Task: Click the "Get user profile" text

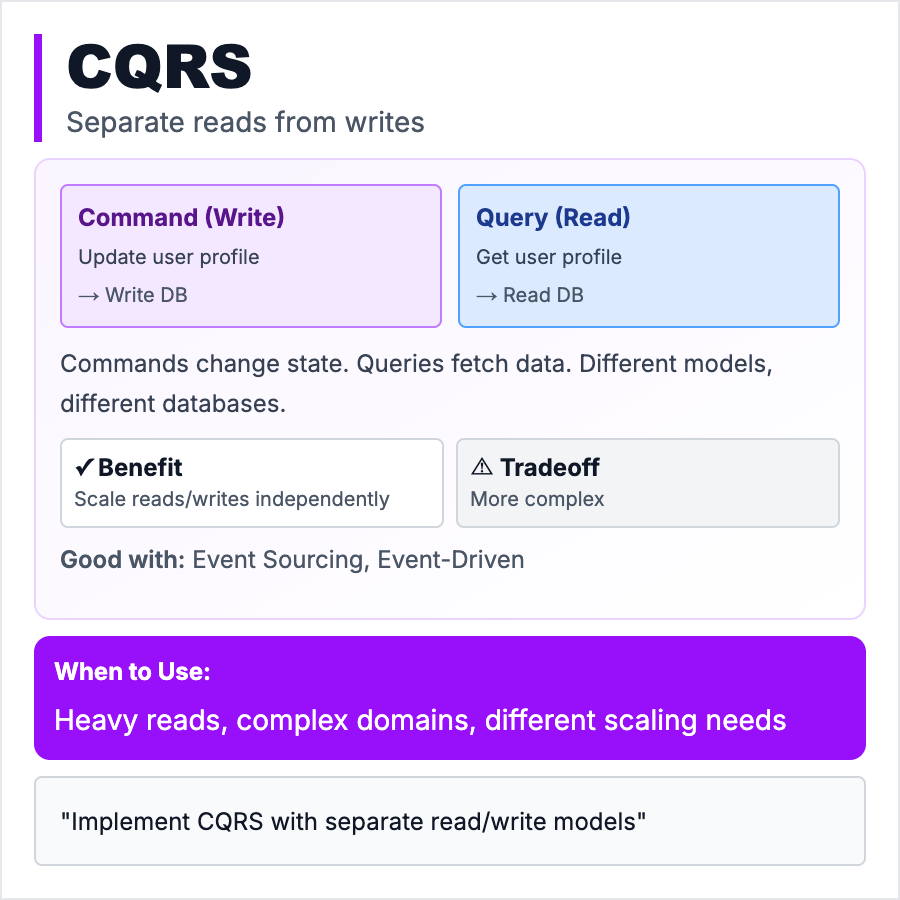Action: tap(549, 257)
